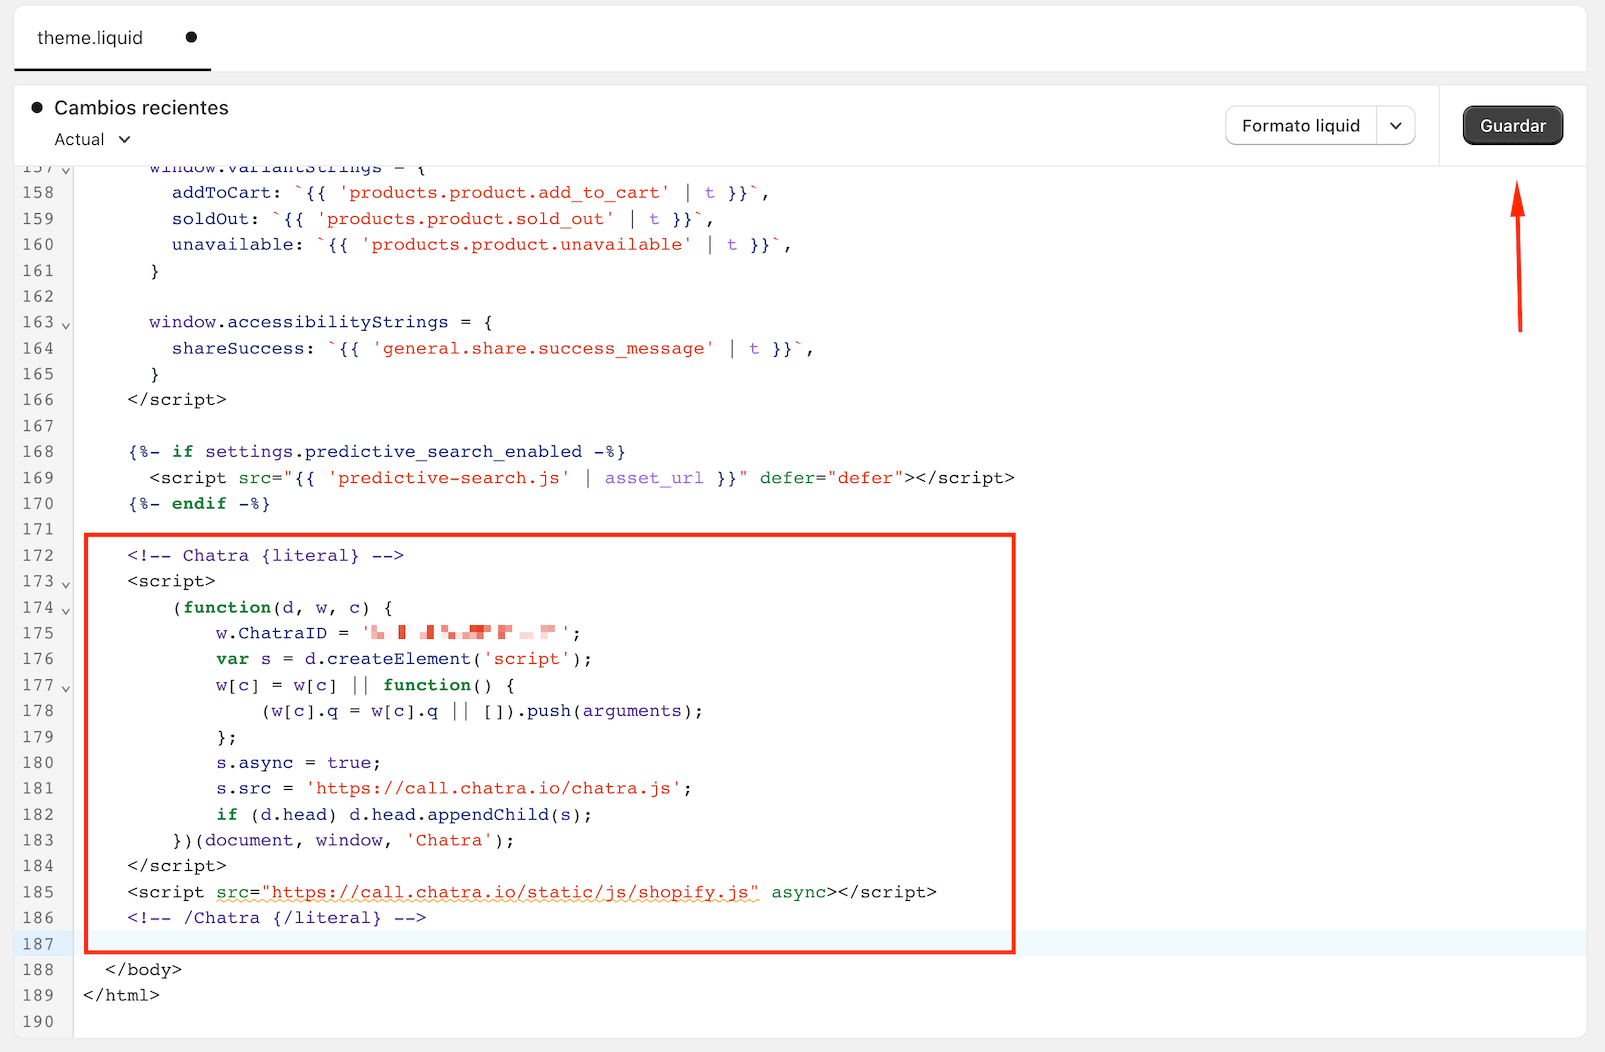Collapse the Chatra script block at line 173
This screenshot has height=1052, width=1605.
(x=65, y=582)
